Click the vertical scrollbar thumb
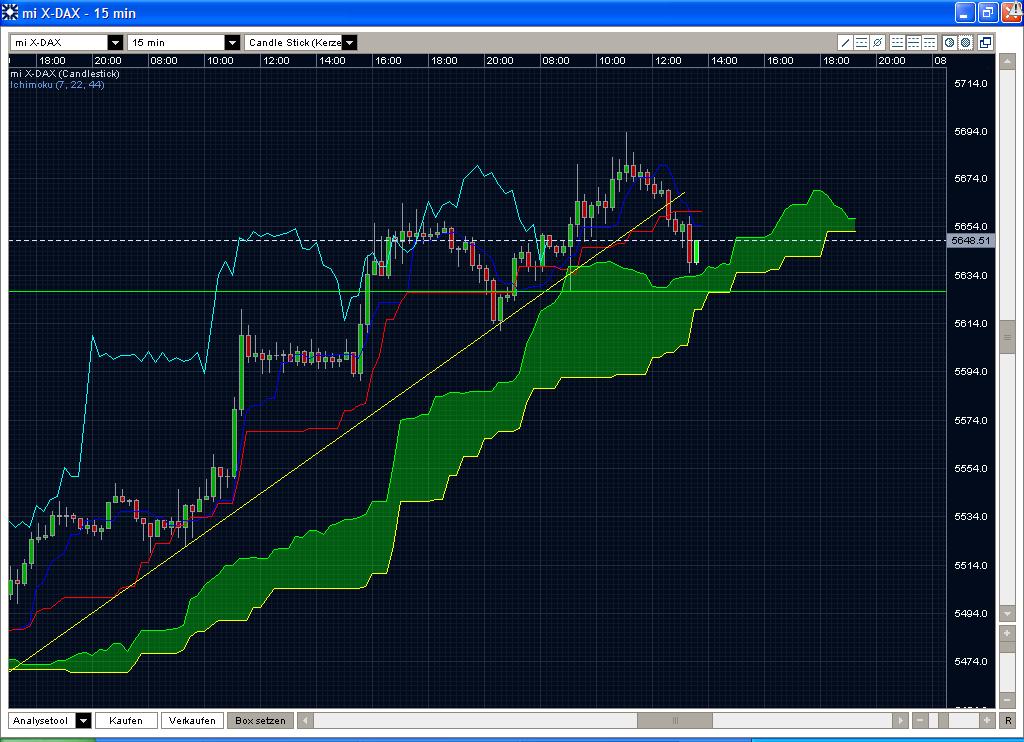 coord(1006,337)
